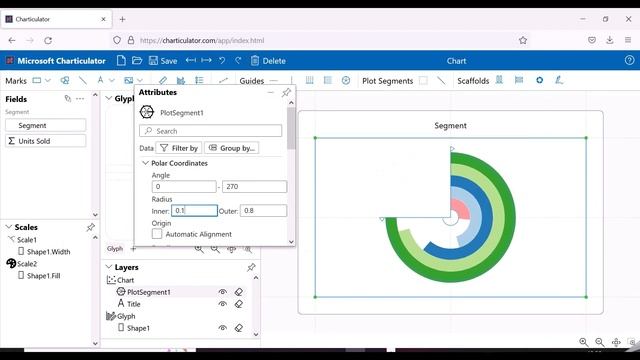The width and height of the screenshot is (640, 360).
Task: Create a new chart with the New file icon
Action: click(x=121, y=61)
